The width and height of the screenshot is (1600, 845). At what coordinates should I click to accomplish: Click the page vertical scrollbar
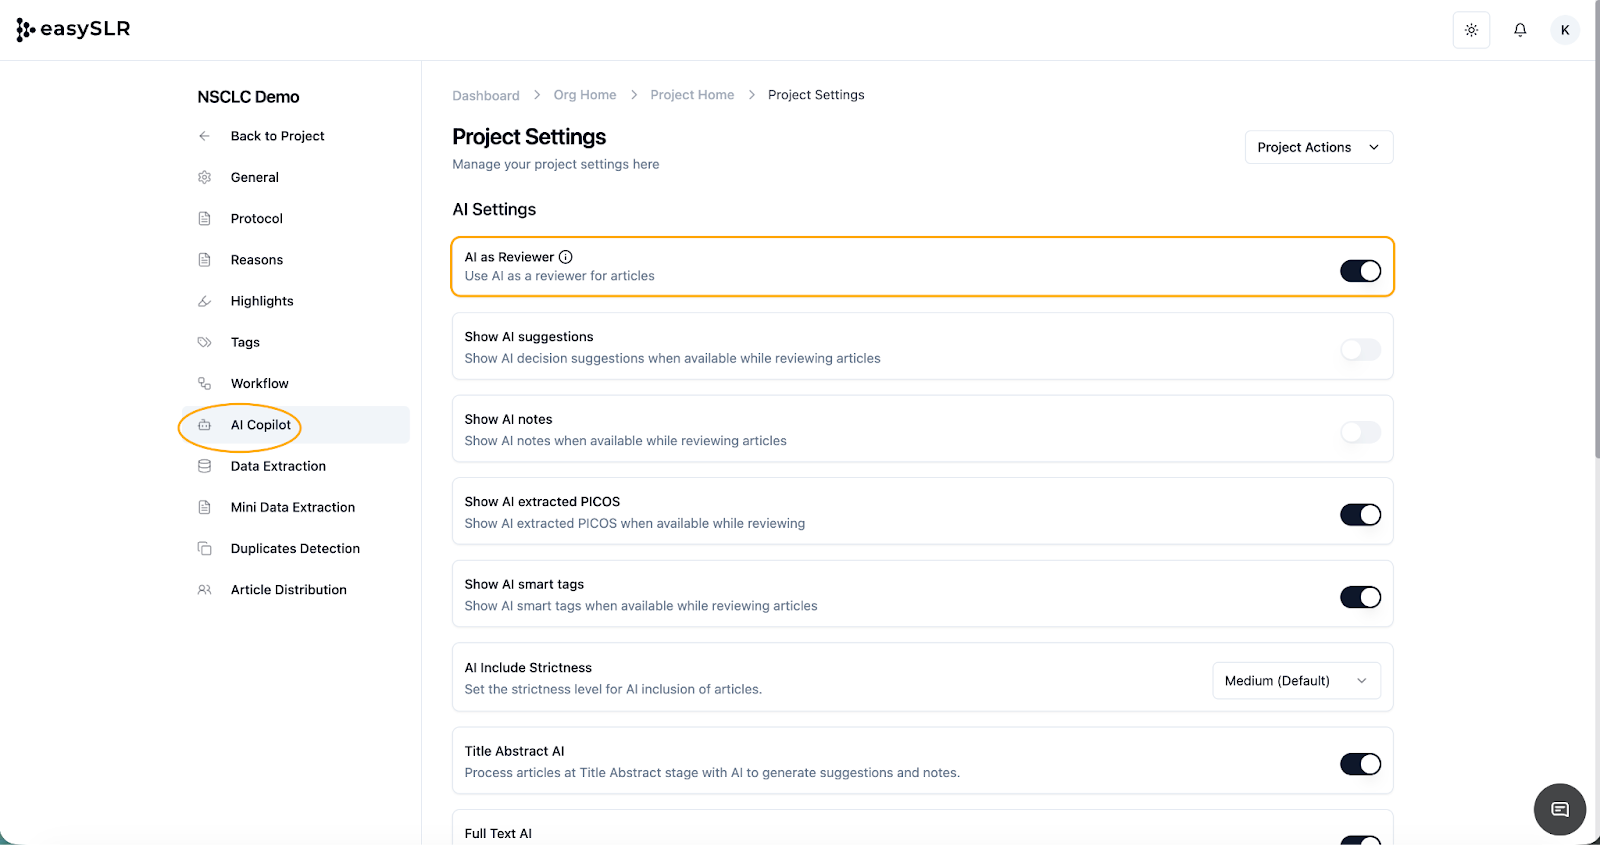point(1596,250)
